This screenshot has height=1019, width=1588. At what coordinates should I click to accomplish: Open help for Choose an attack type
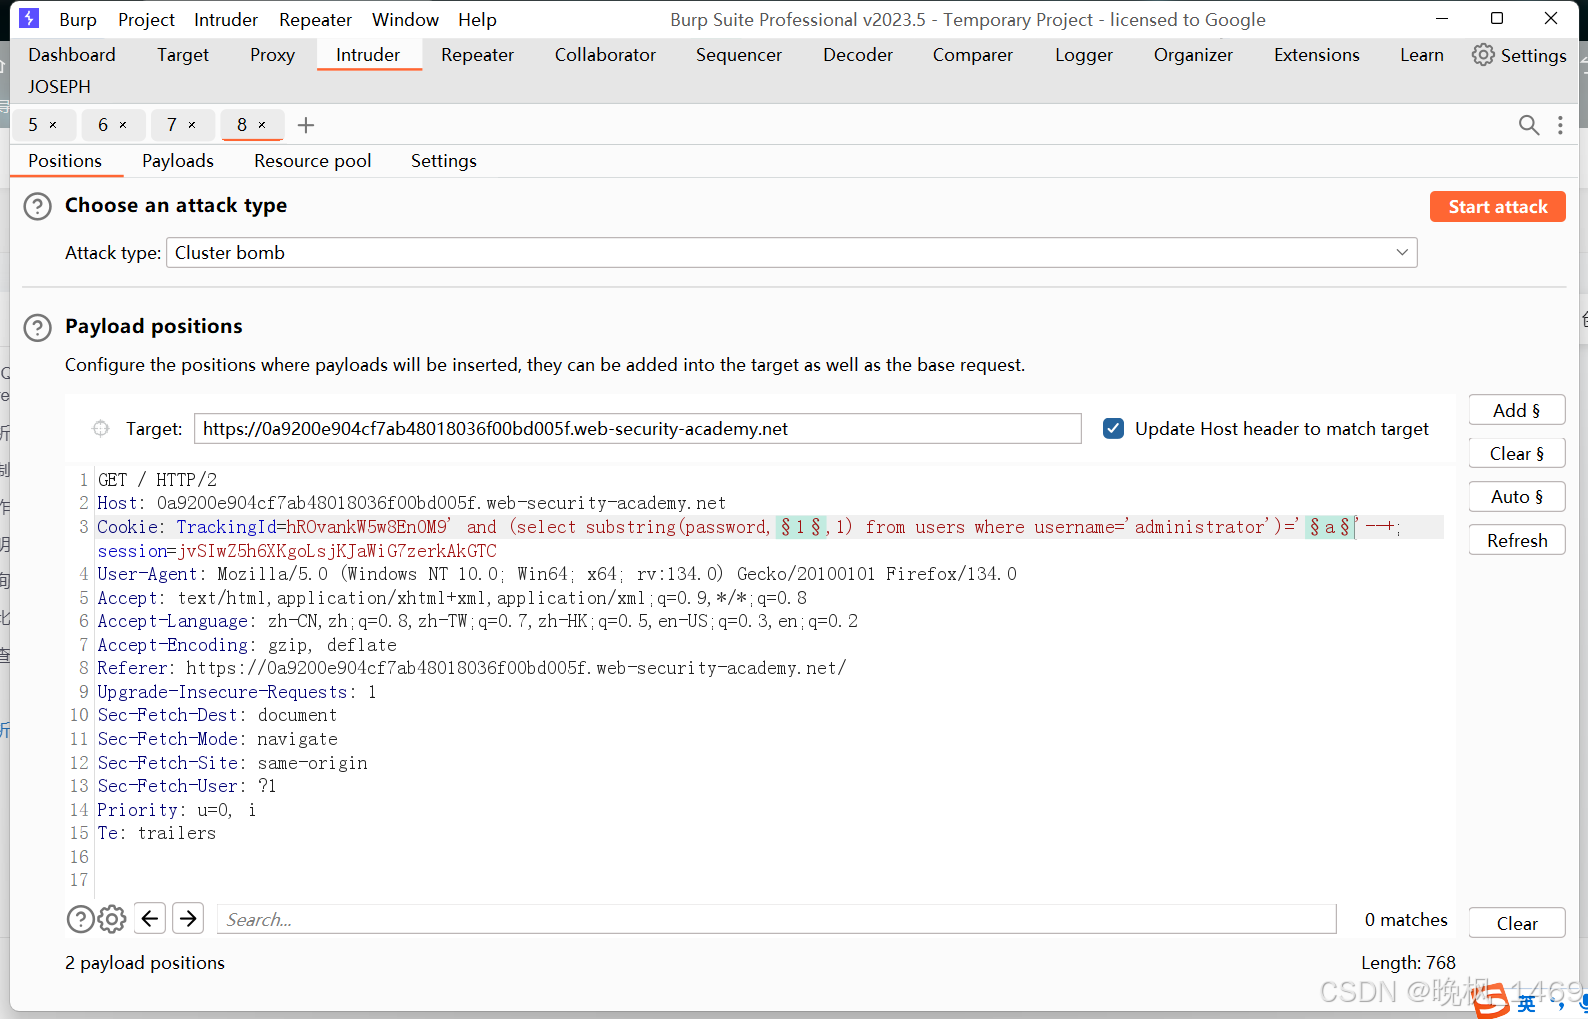37,206
